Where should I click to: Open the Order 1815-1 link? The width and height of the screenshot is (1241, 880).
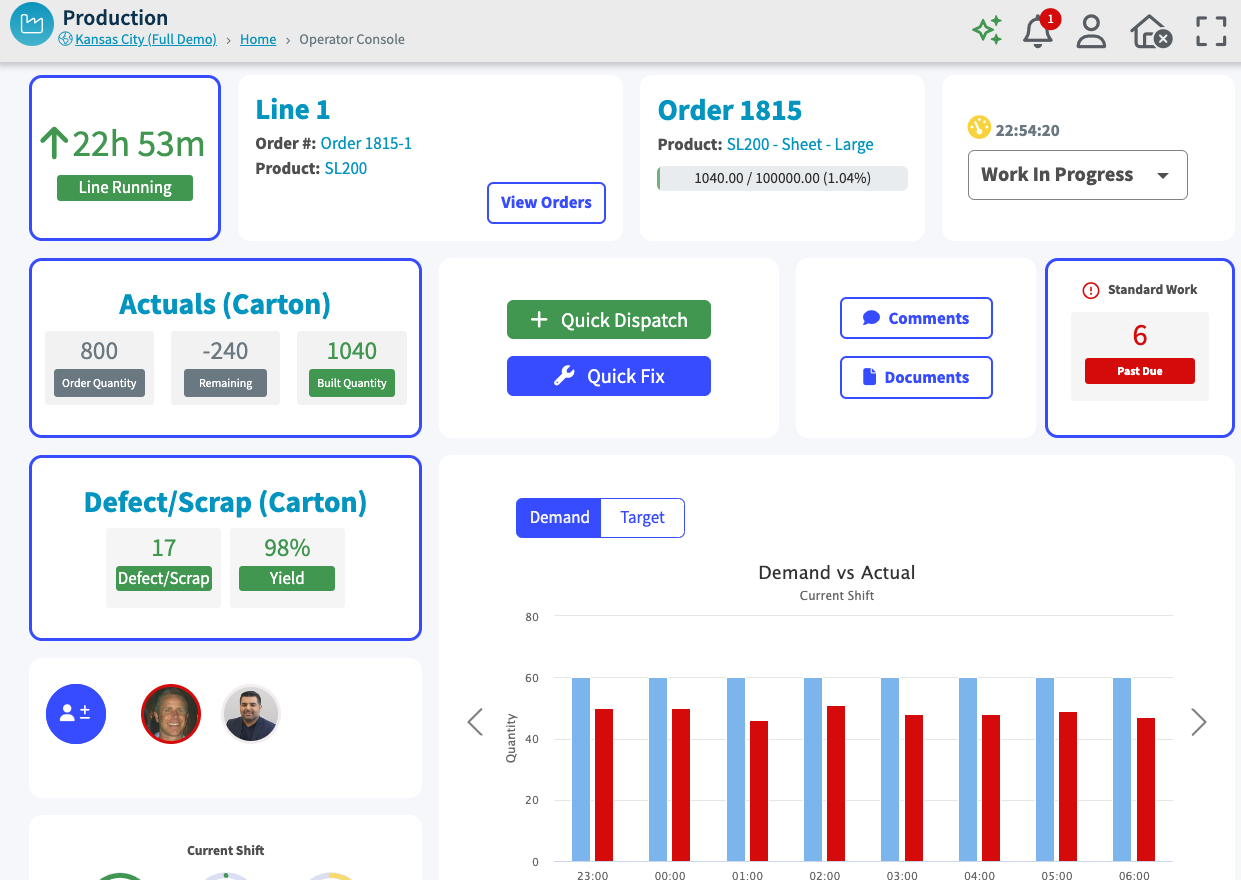366,143
